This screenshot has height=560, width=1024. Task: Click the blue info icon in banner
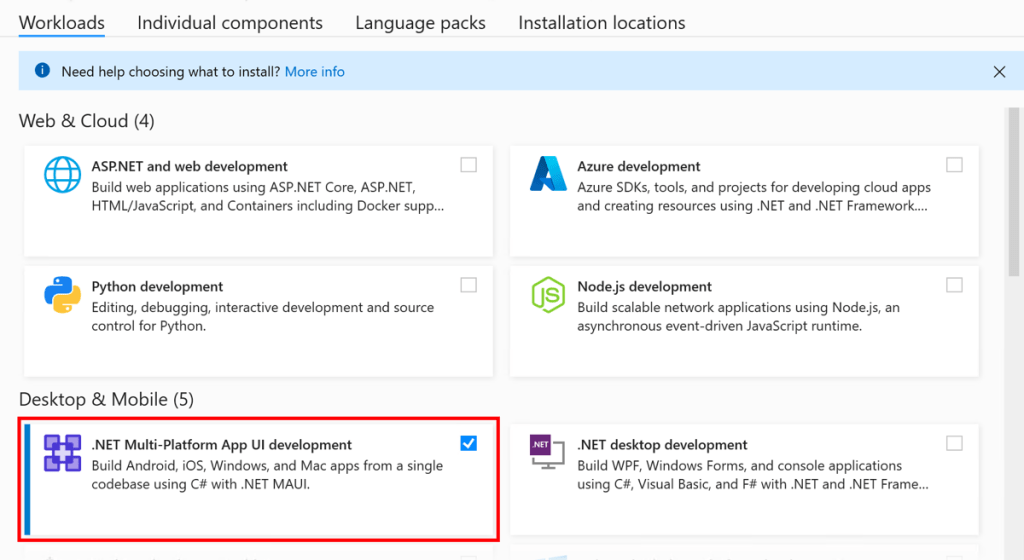[x=42, y=71]
